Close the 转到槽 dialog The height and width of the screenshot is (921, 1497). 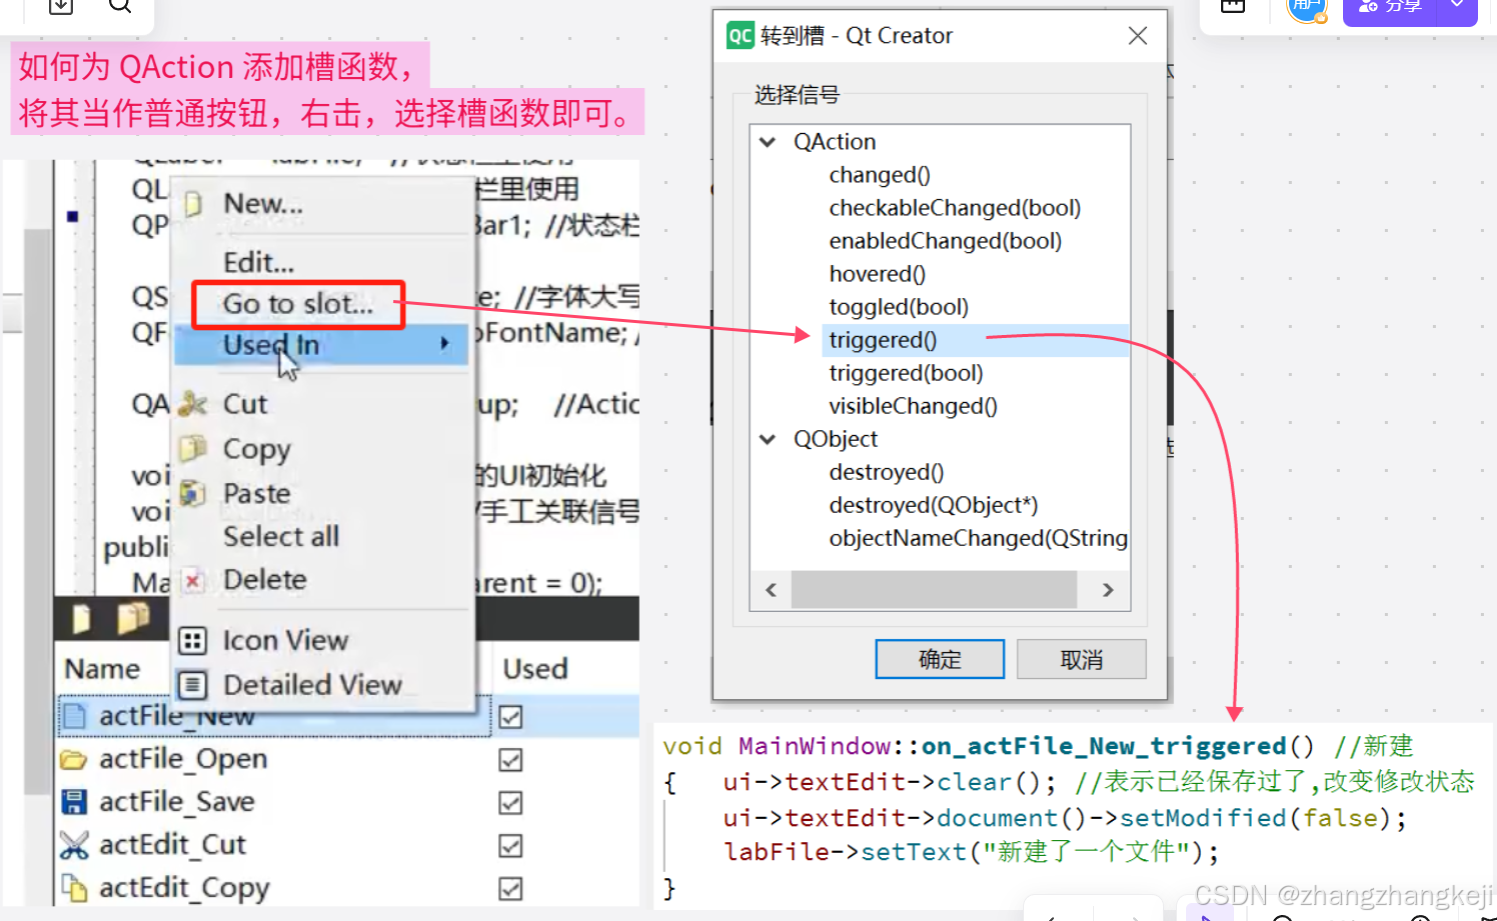(x=1138, y=36)
